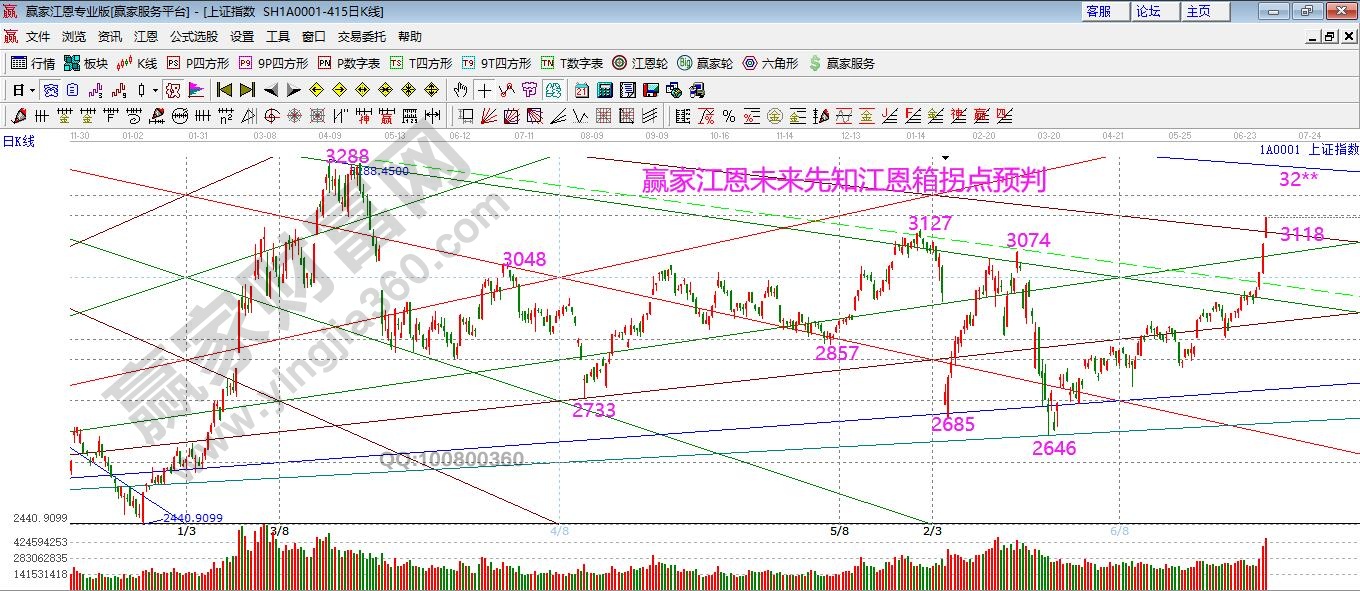Switch to K线 candlestick chart view
The width and height of the screenshot is (1360, 591).
pyautogui.click(x=137, y=63)
